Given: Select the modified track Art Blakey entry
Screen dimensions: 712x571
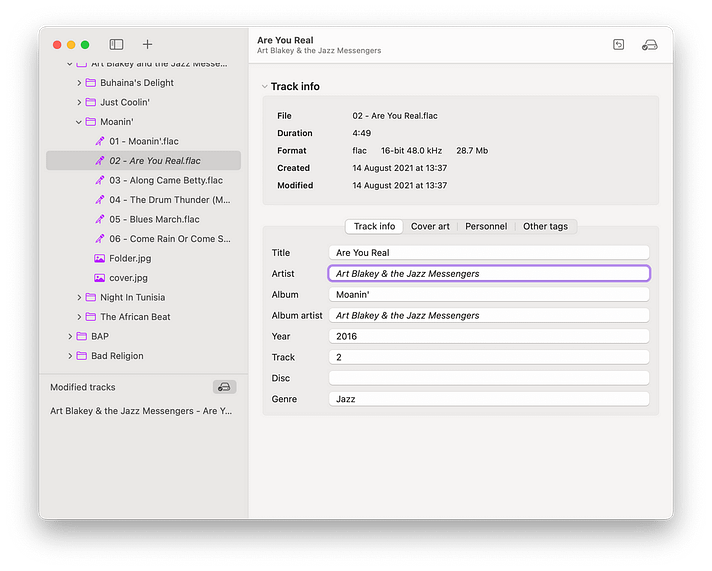Looking at the screenshot, I should (x=141, y=411).
